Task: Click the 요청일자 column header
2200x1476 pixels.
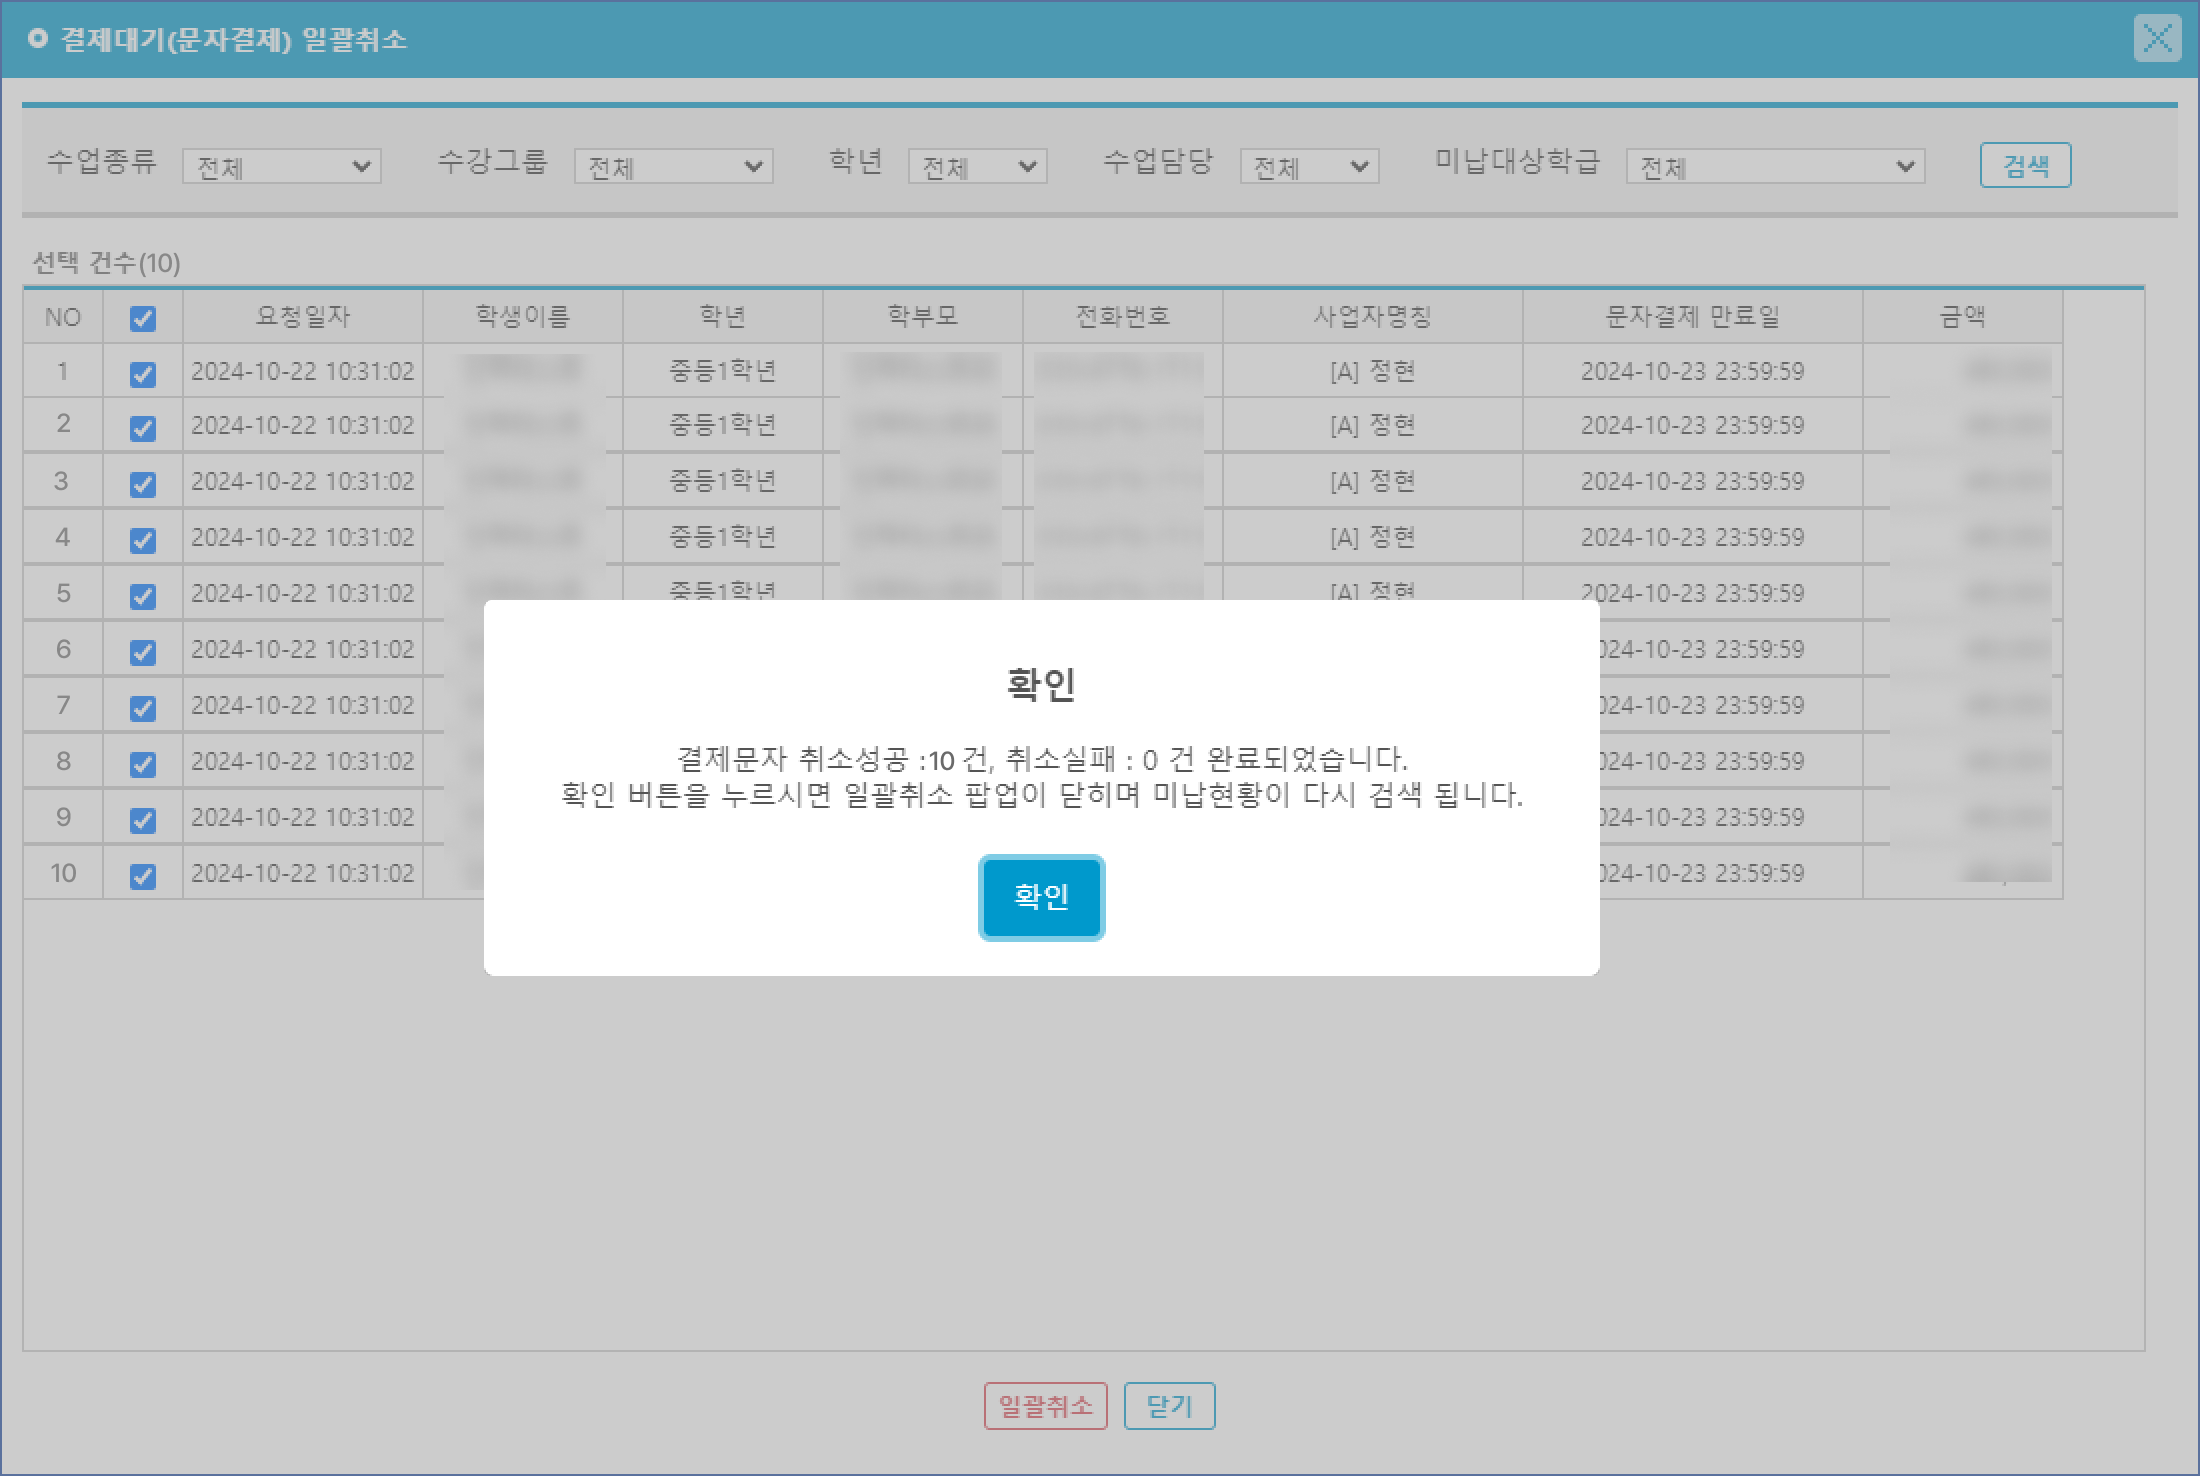Action: pyautogui.click(x=302, y=317)
